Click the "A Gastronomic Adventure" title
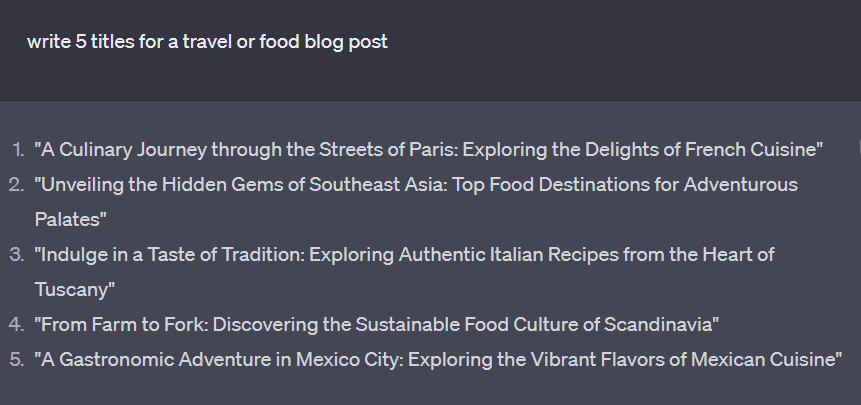The height and width of the screenshot is (405, 861). pos(438,359)
